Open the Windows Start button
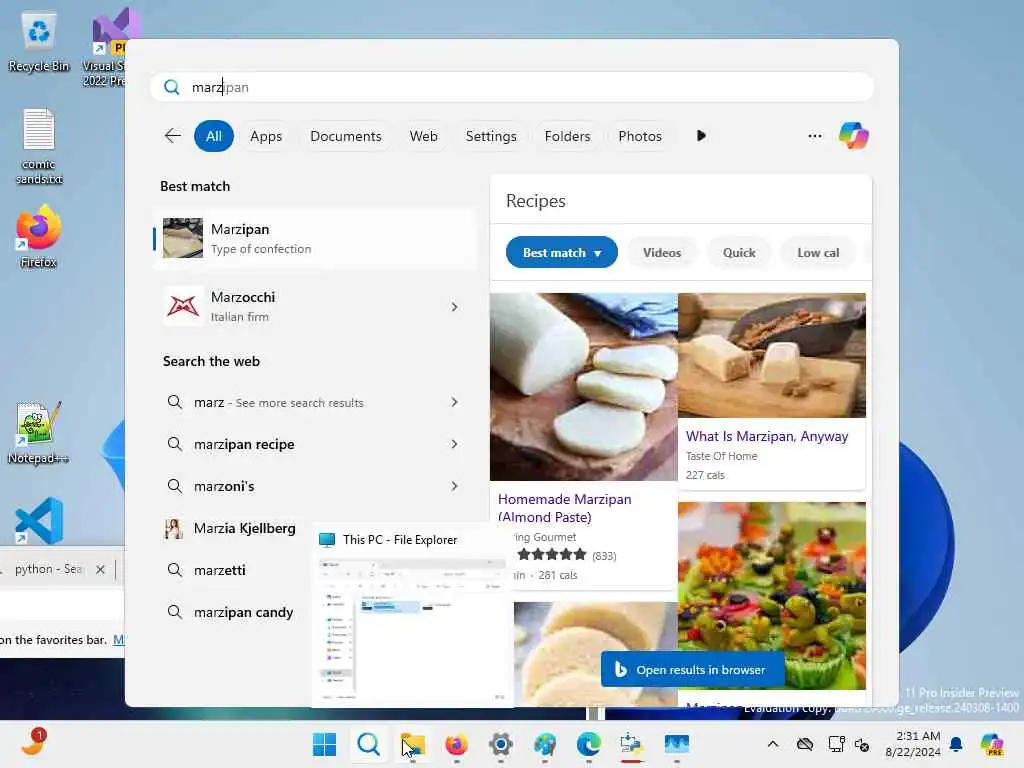1024x768 pixels. click(x=325, y=744)
